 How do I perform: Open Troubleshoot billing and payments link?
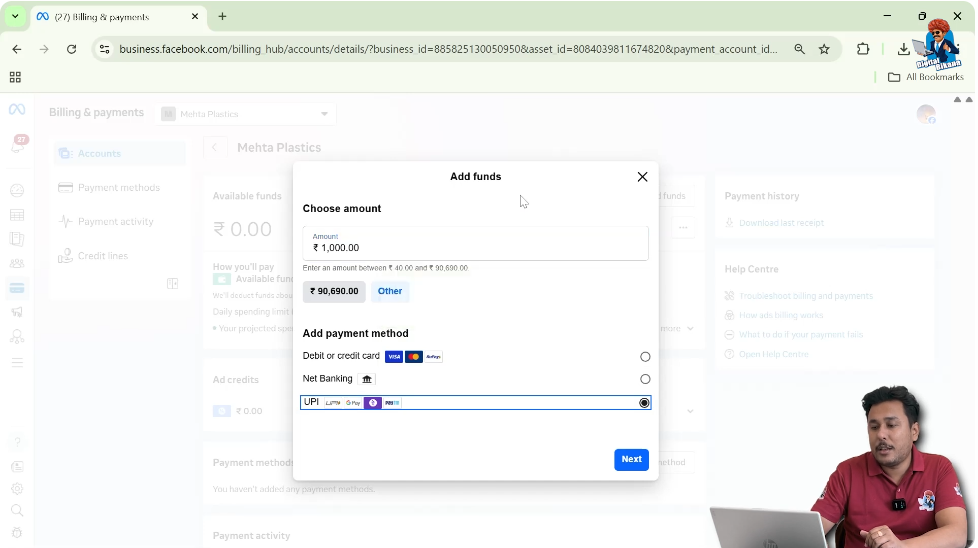(x=805, y=296)
